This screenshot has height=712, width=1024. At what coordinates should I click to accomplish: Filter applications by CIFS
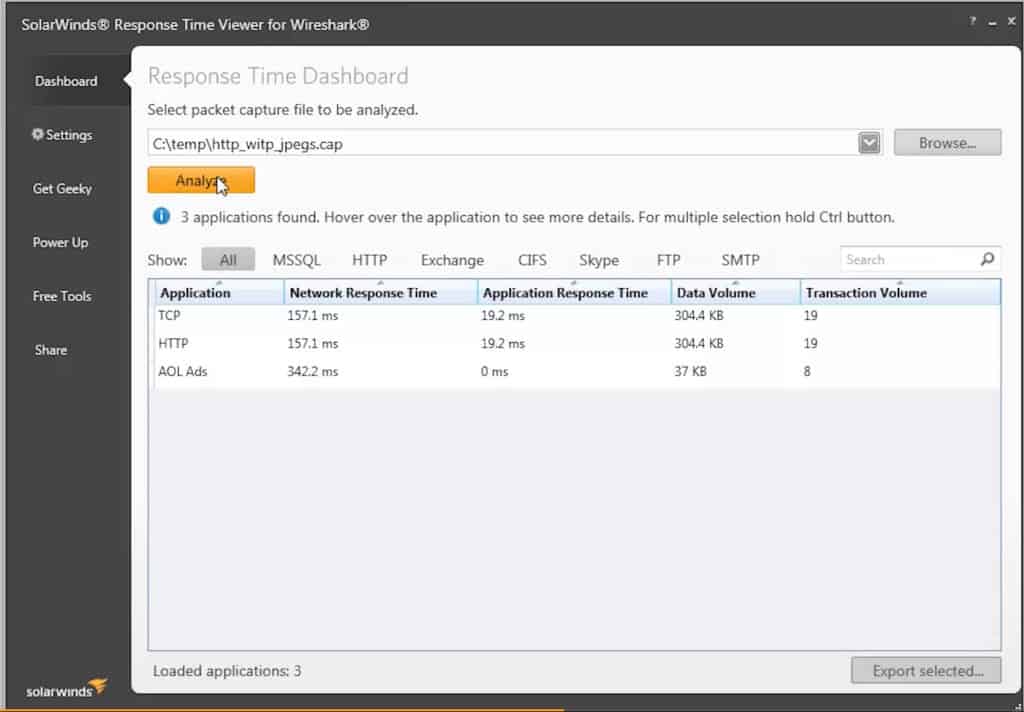click(532, 260)
